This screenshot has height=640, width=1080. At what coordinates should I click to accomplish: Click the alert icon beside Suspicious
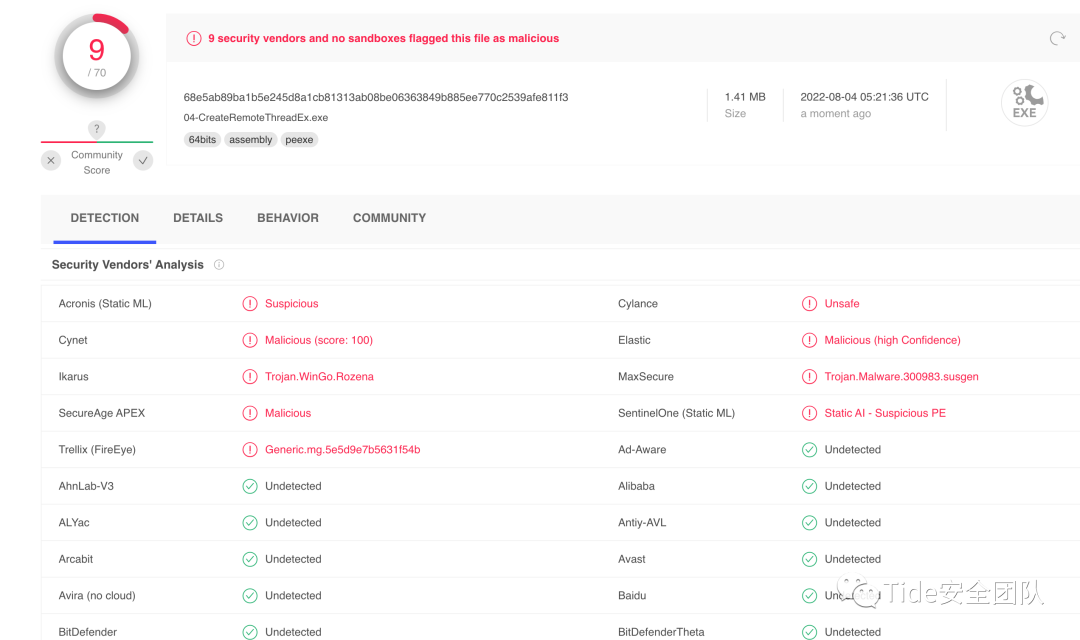click(x=250, y=304)
